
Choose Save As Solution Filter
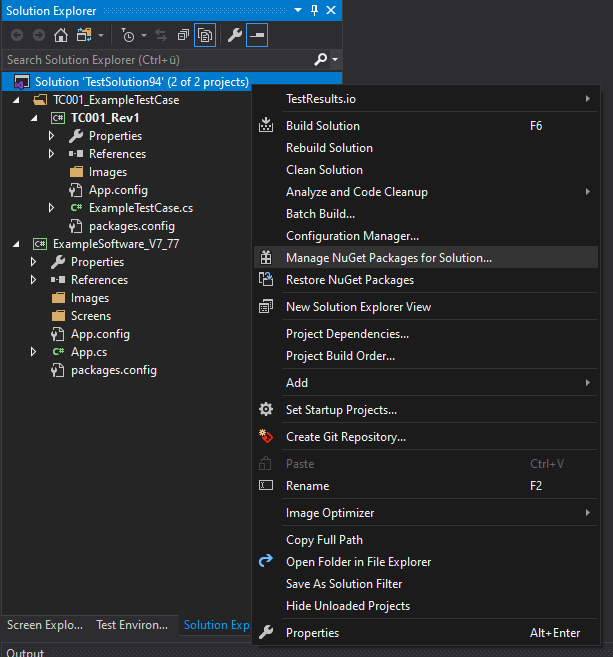426,584
